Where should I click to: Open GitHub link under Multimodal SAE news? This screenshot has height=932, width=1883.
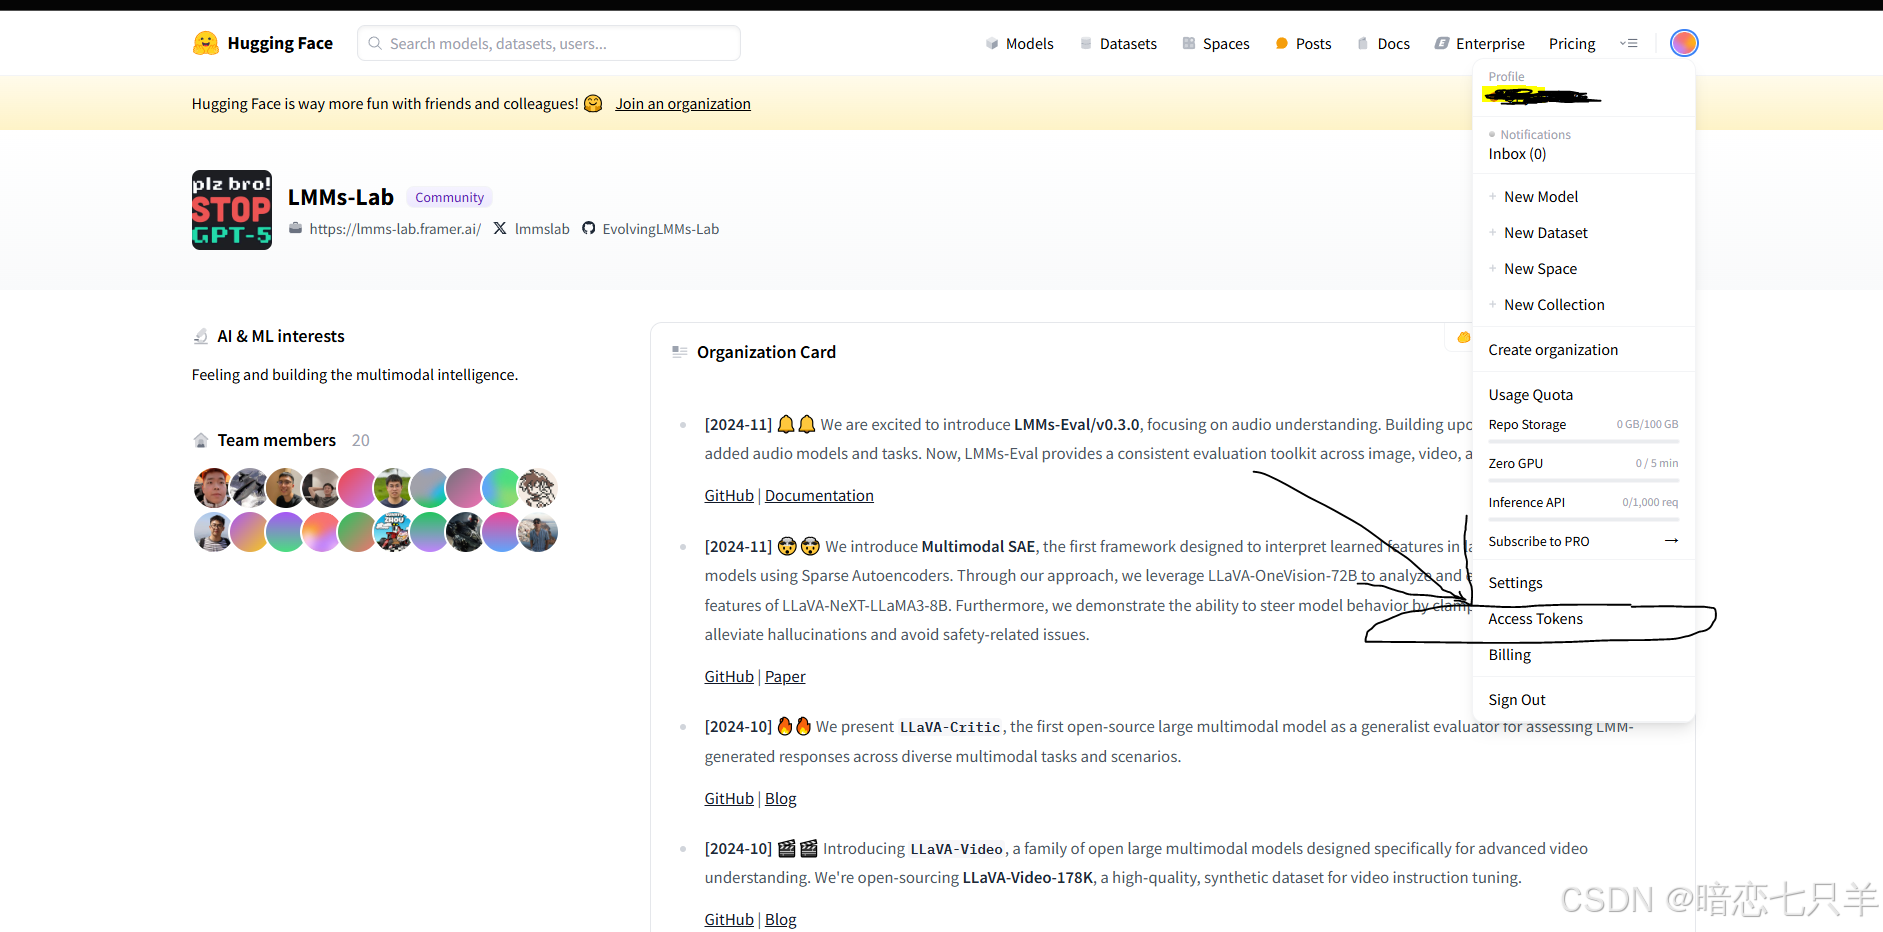(x=729, y=677)
